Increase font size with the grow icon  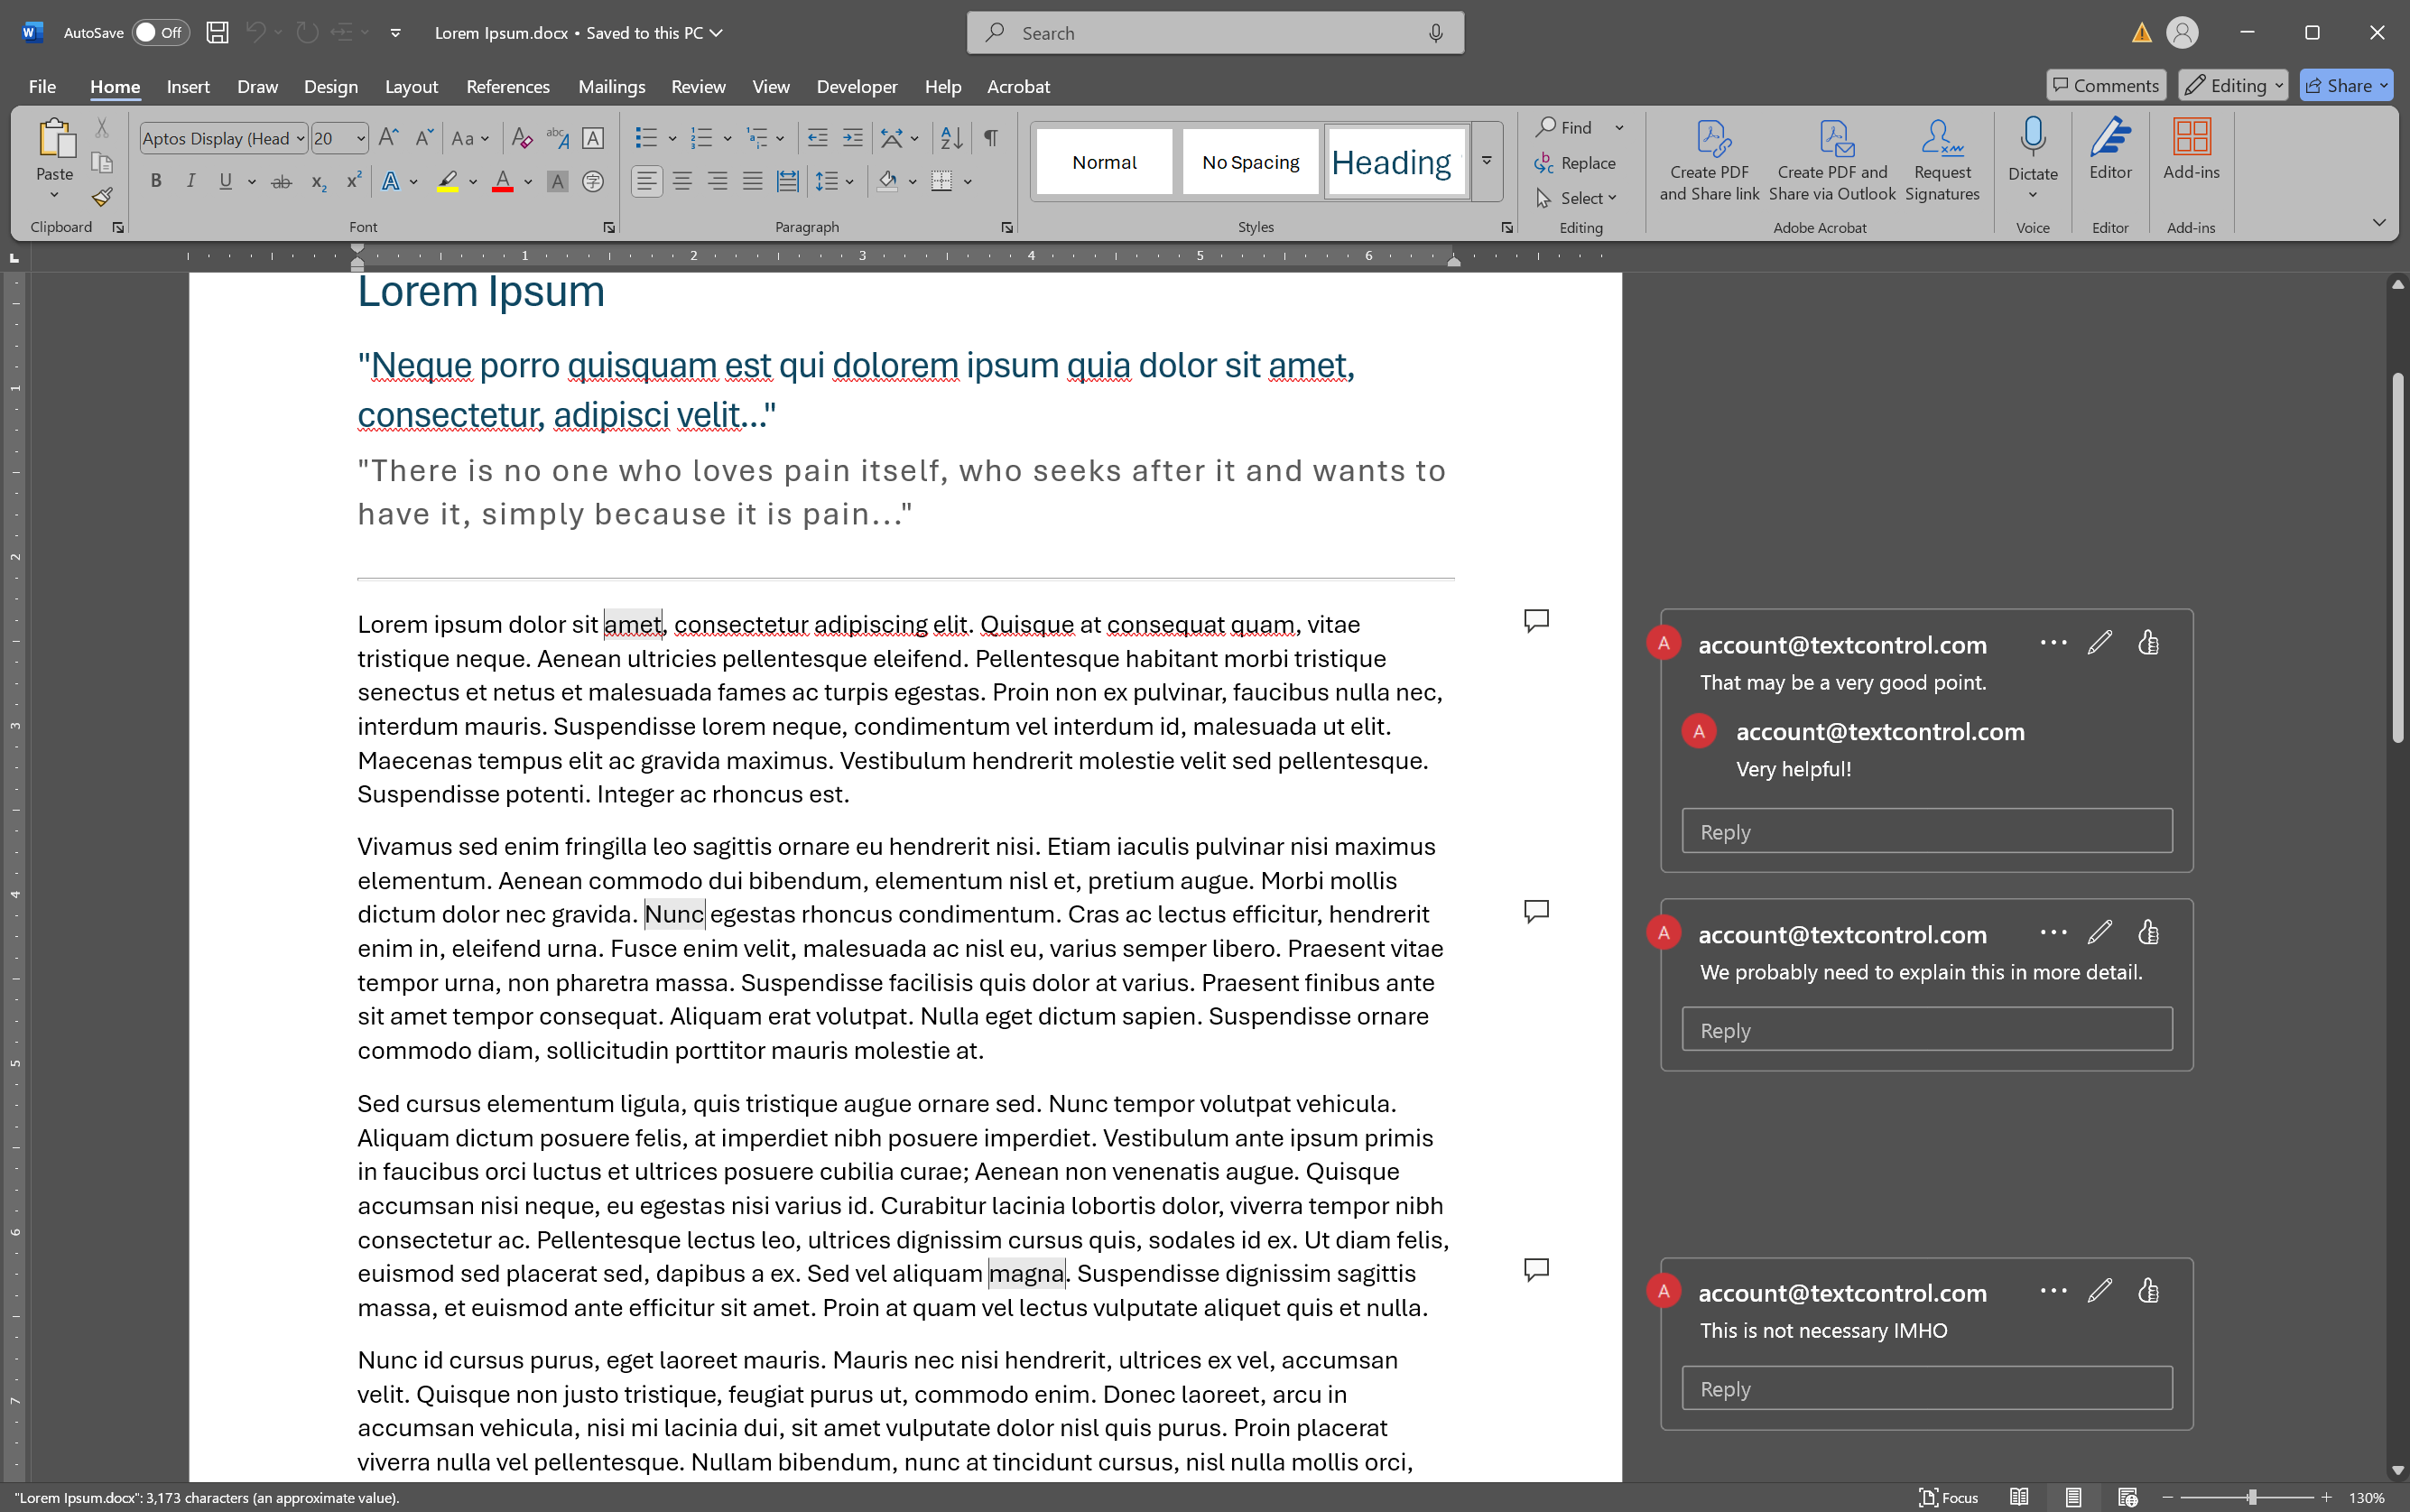(x=389, y=138)
